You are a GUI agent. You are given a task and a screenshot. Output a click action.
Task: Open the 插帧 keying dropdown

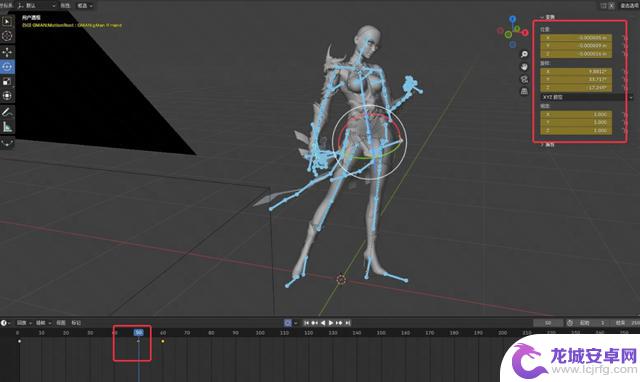pos(43,323)
